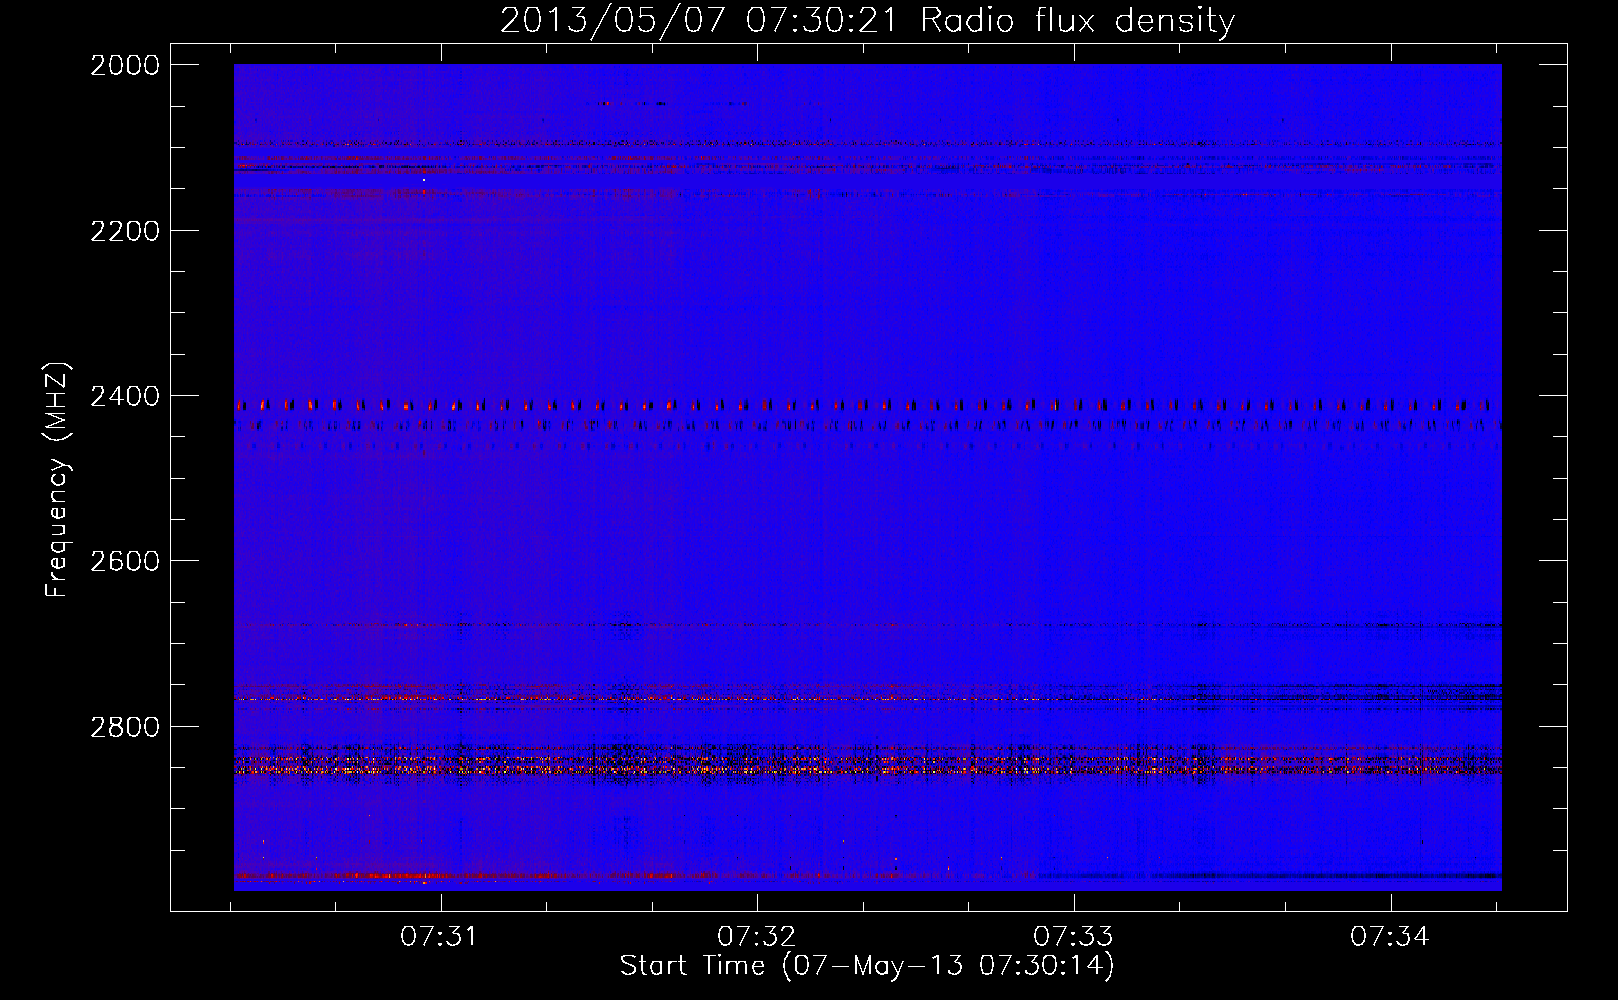The height and width of the screenshot is (1000, 1618).
Task: Click the 07:33 time tick label
Action: tap(1073, 937)
